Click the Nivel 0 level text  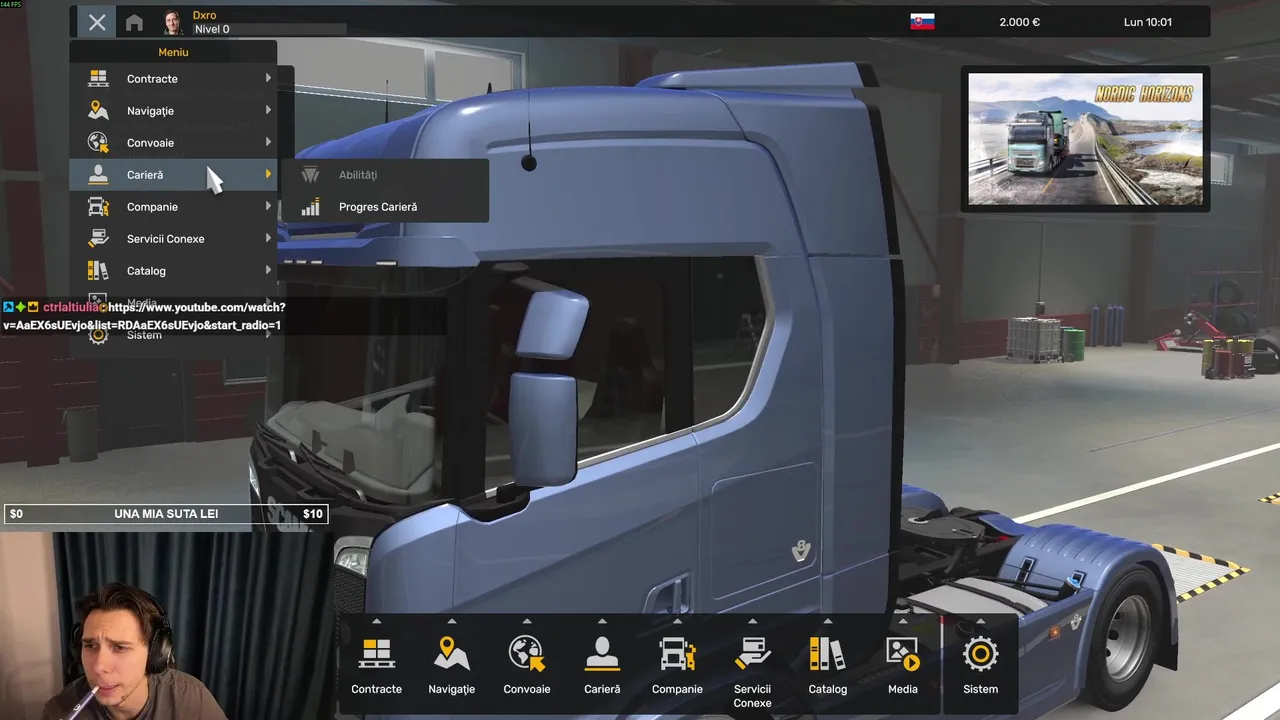tap(212, 29)
